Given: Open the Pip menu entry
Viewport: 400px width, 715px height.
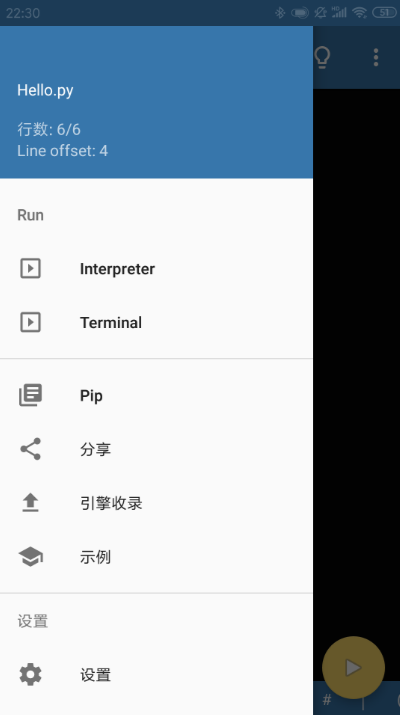Looking at the screenshot, I should click(x=156, y=395).
